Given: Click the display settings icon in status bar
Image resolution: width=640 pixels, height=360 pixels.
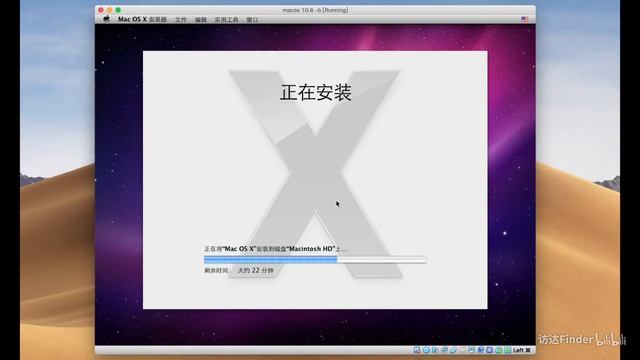Looking at the screenshot, I should click(471, 350).
